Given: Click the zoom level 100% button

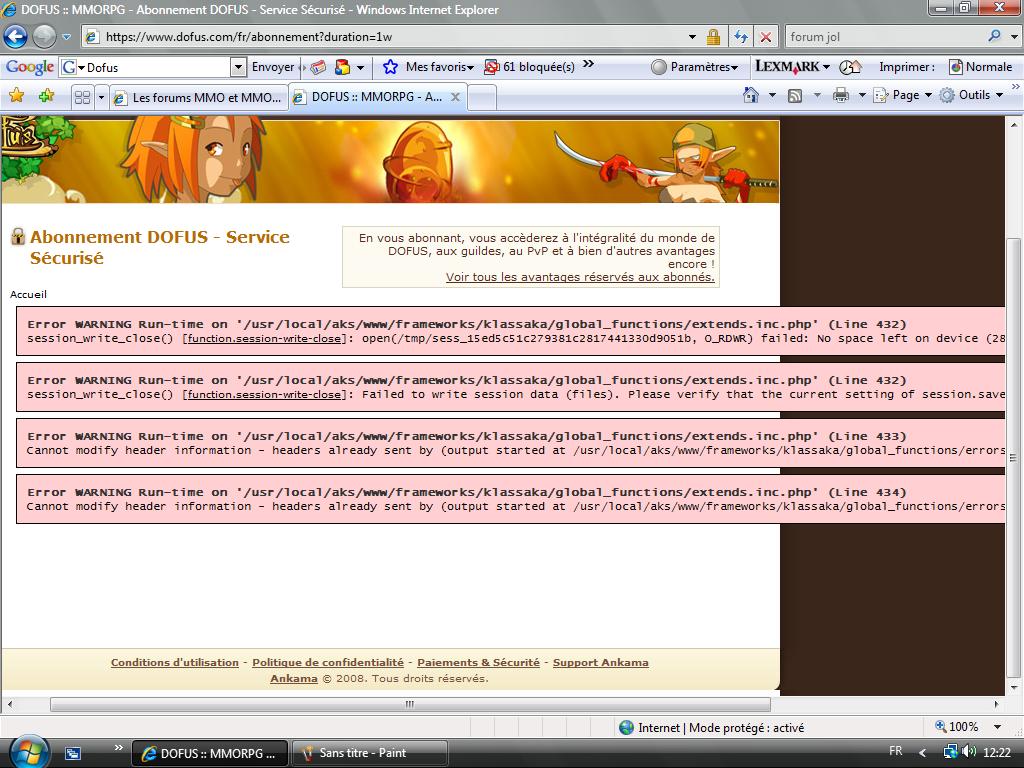Looking at the screenshot, I should point(957,726).
